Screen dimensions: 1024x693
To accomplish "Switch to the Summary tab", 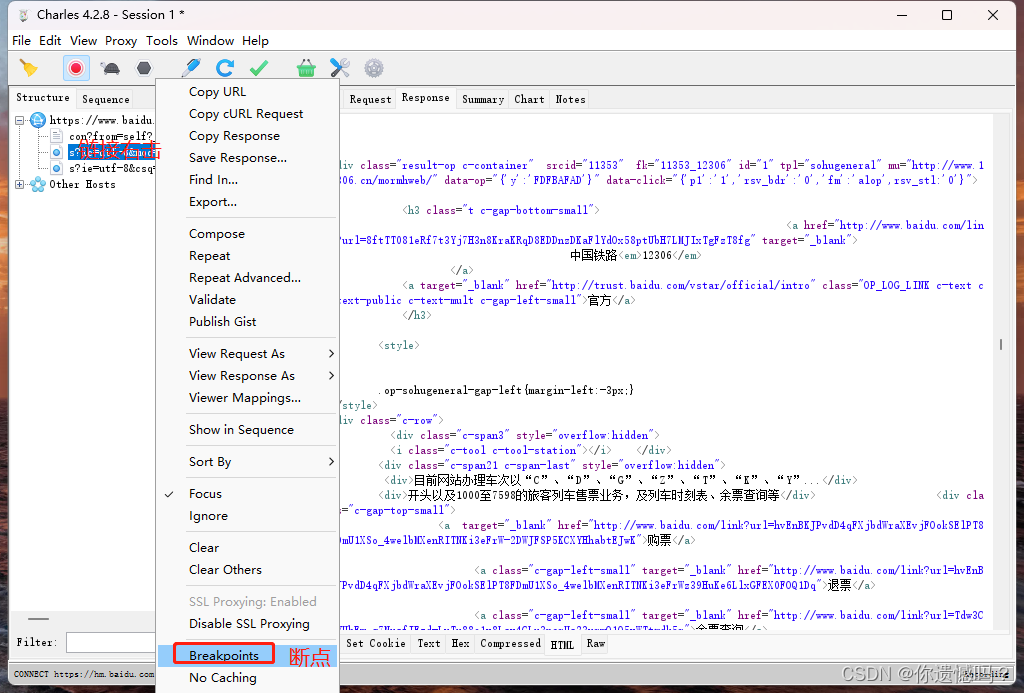I will tap(483, 99).
